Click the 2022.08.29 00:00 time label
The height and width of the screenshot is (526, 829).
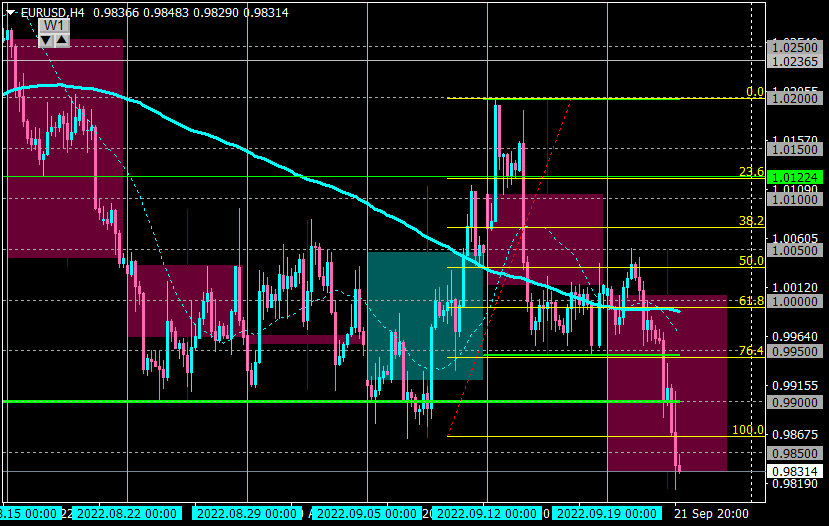tap(246, 513)
